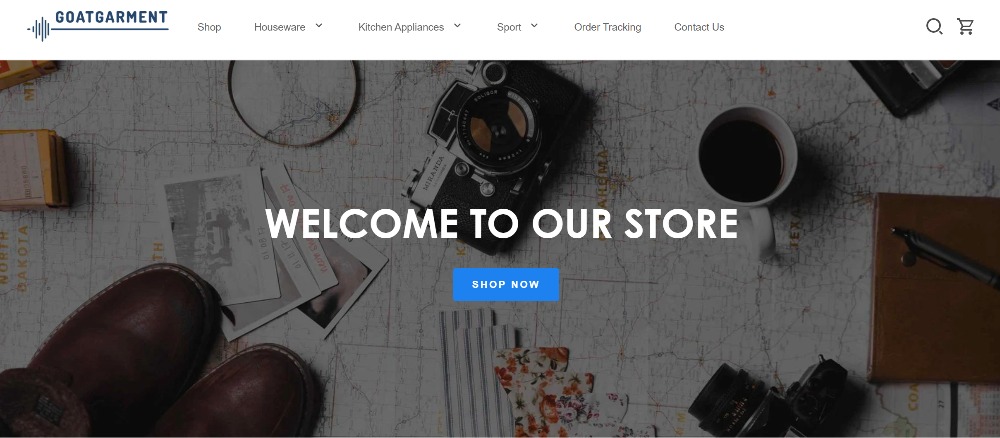Open the search magnifier icon

(934, 27)
